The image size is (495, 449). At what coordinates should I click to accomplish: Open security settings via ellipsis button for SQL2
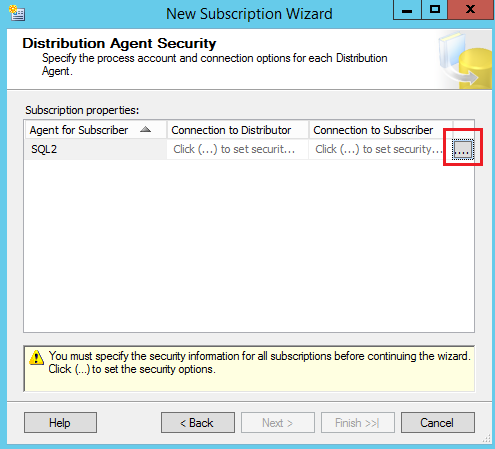point(463,150)
